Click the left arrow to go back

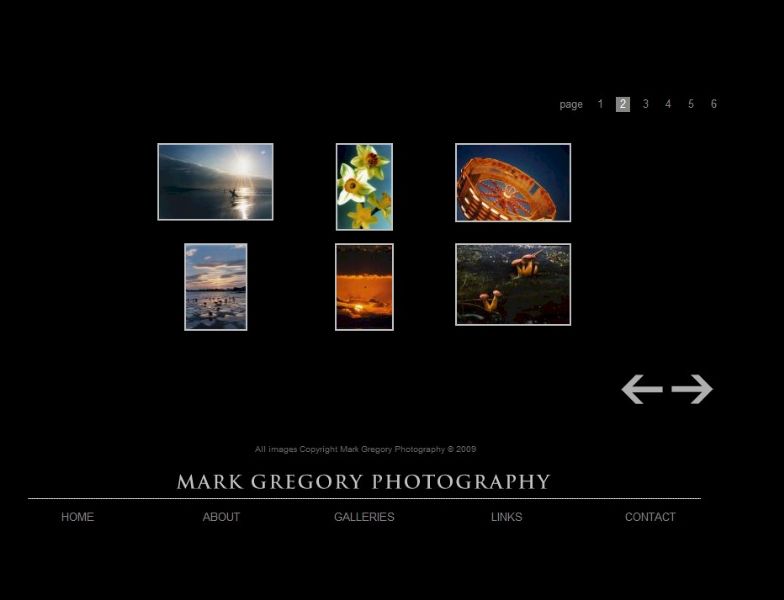click(642, 389)
